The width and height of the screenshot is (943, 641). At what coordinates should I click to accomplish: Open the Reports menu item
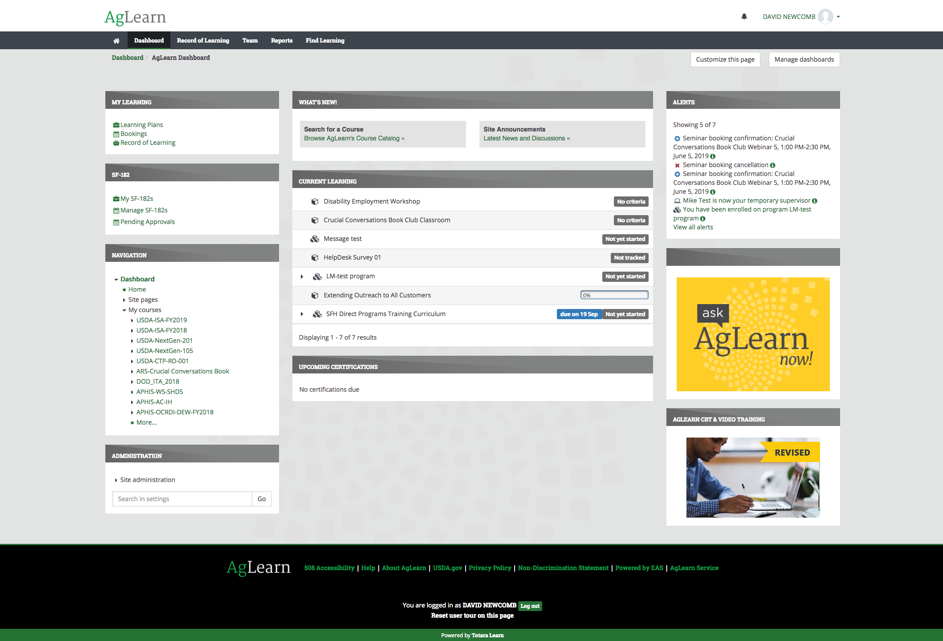(281, 40)
